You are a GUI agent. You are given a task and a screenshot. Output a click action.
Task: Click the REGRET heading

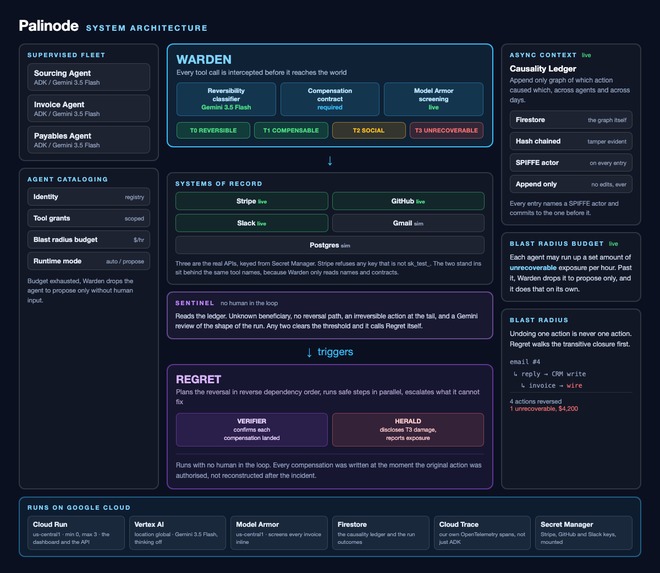coord(198,379)
